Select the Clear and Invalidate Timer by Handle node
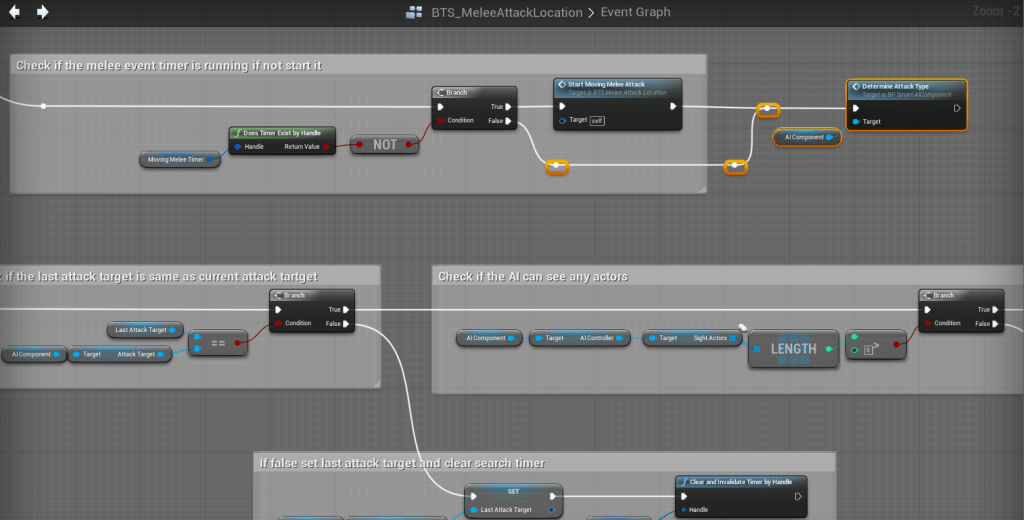Viewport: 1024px width, 520px height. (740, 482)
